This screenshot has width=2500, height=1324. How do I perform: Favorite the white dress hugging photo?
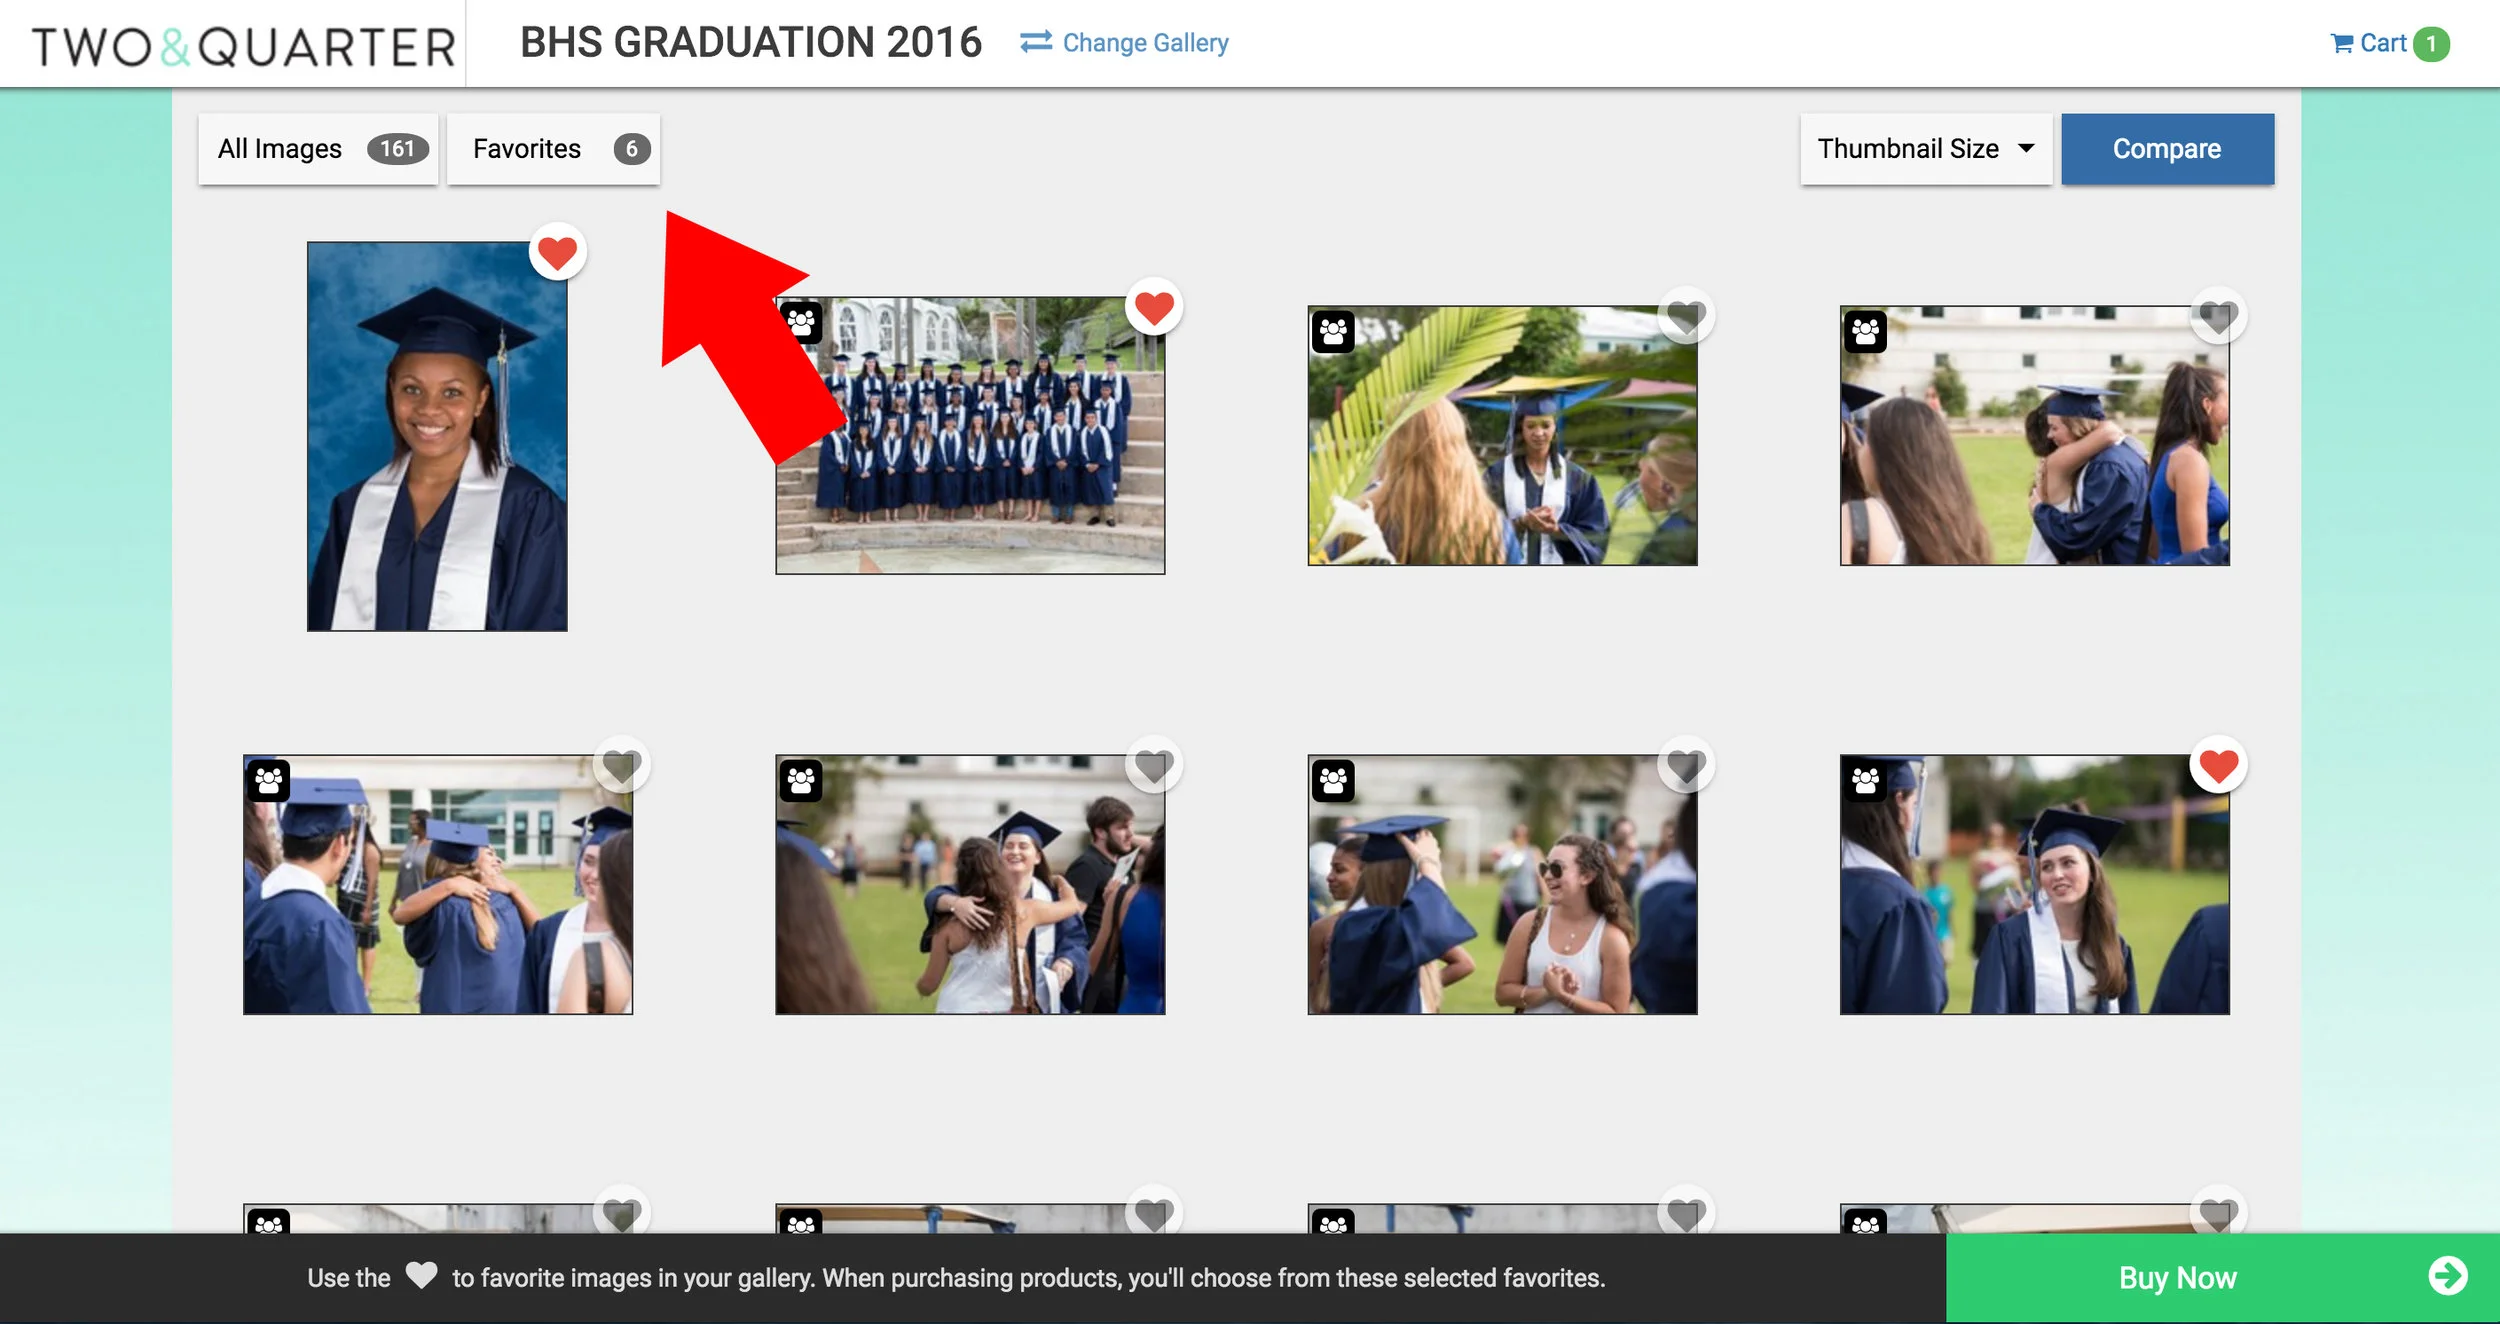click(x=1153, y=766)
